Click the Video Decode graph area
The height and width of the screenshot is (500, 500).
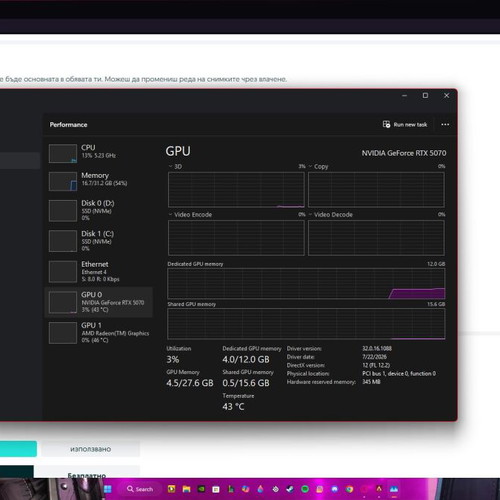(376, 238)
